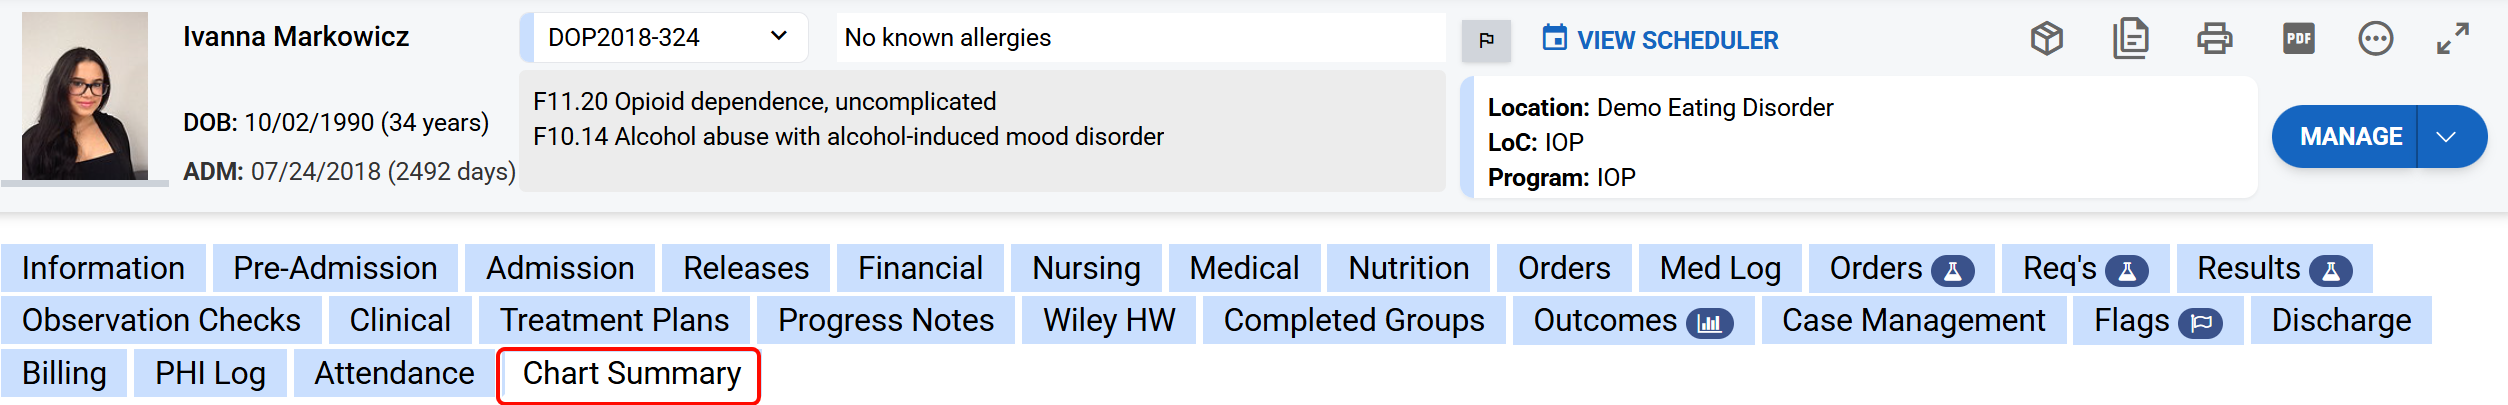Click the flag button beside allergies
This screenshot has width=2508, height=405.
1486,40
